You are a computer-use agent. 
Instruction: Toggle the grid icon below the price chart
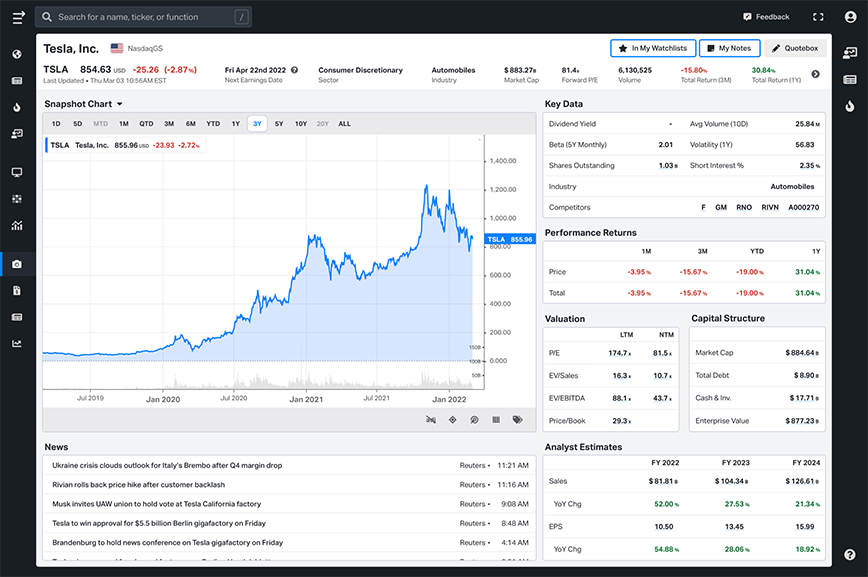click(x=496, y=420)
